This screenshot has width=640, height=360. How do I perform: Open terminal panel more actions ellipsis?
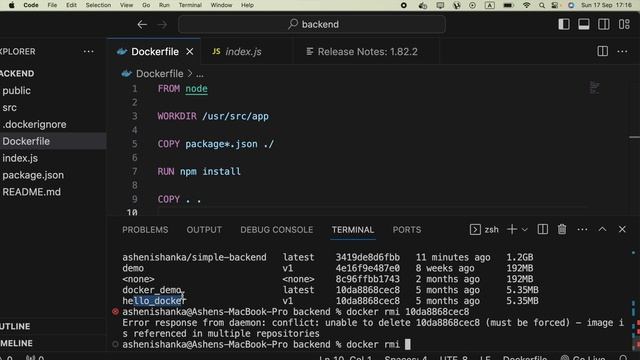(582, 229)
